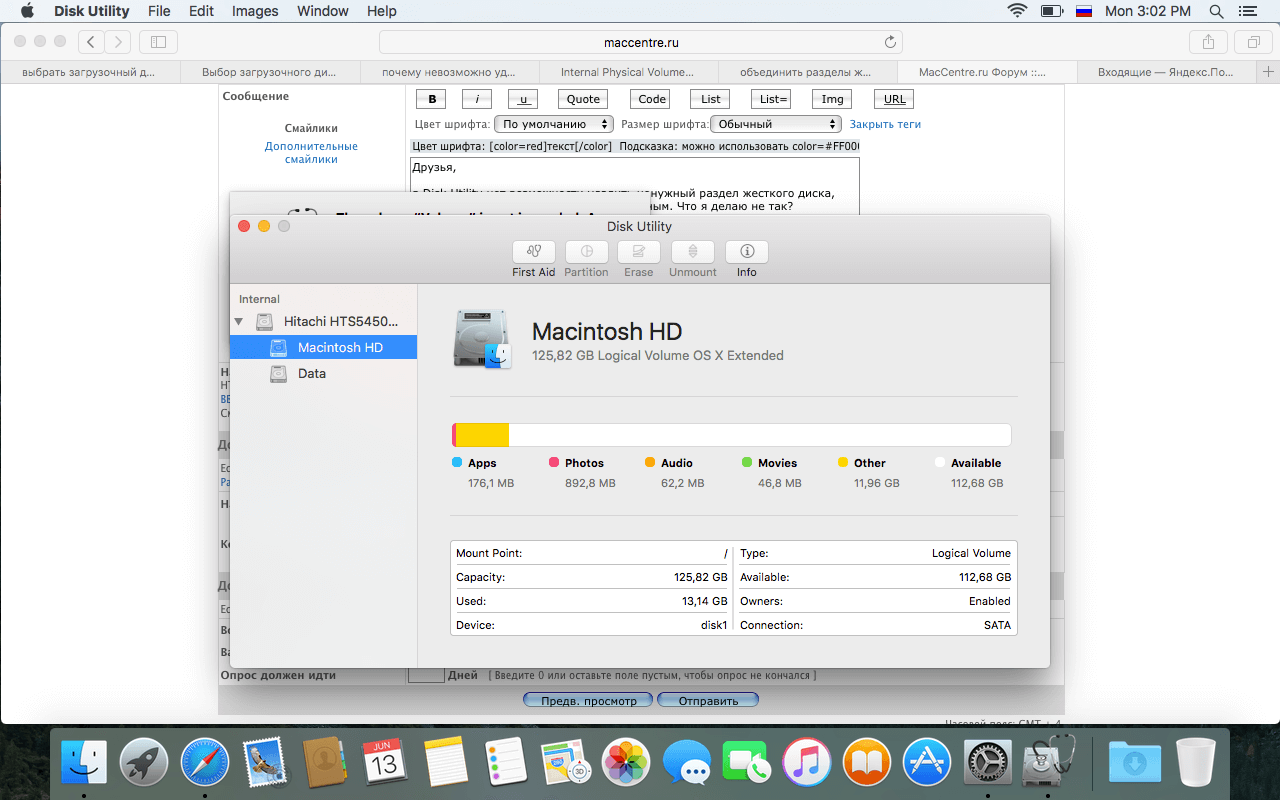
Task: Click the italic i formatting button
Action: (477, 99)
